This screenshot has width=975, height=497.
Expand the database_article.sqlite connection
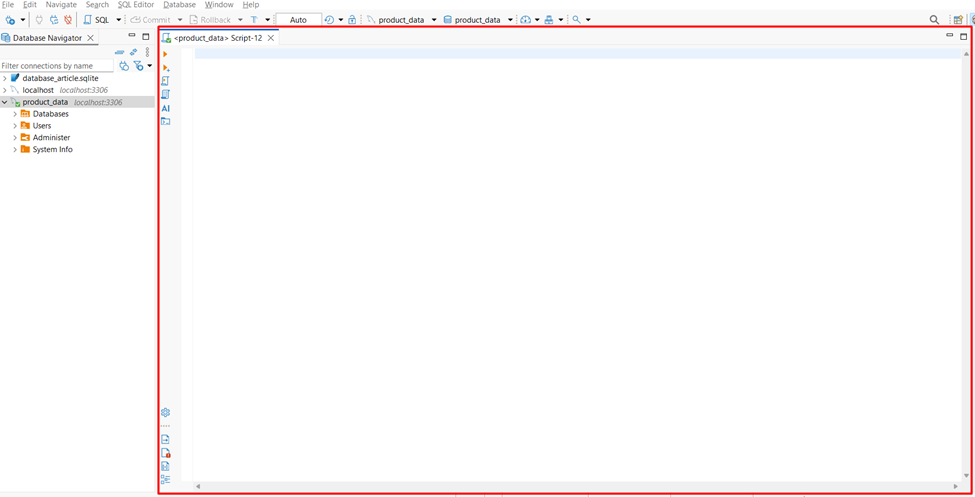coord(5,78)
